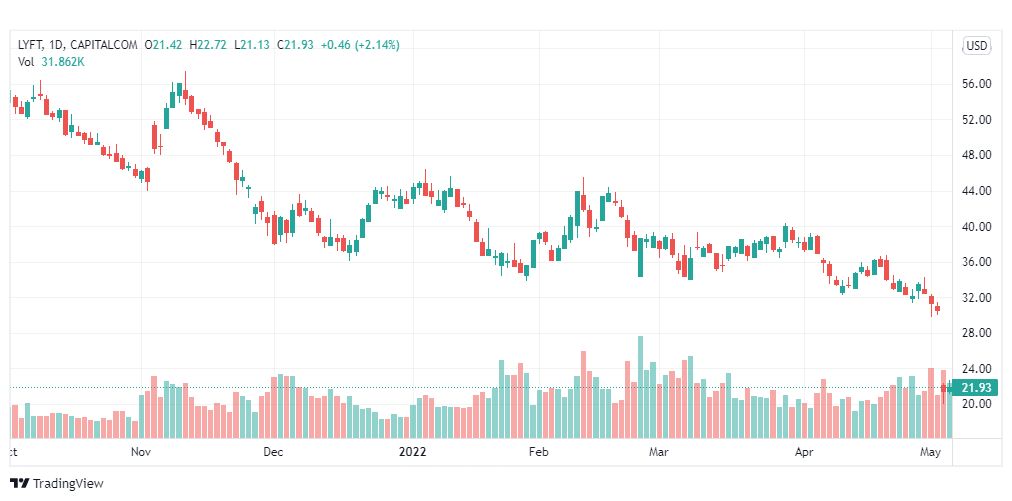The width and height of the screenshot is (1012, 501).
Task: Click the 28.00 price axis label
Action: (x=976, y=333)
